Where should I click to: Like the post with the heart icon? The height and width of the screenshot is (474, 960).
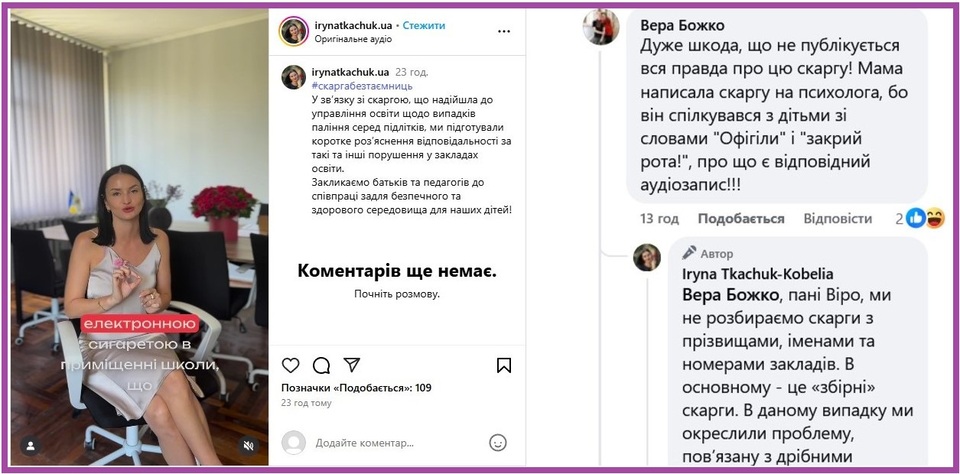click(x=290, y=366)
